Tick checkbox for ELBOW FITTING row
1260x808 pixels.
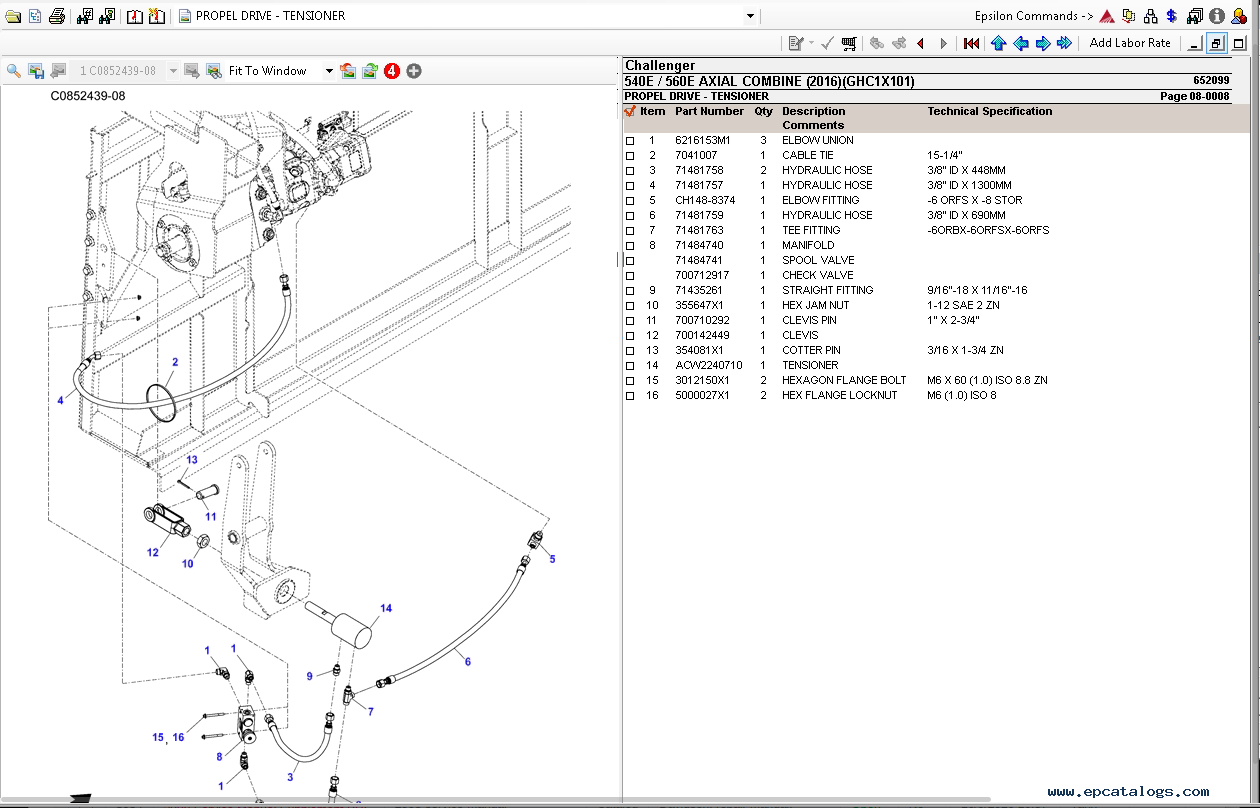point(630,201)
